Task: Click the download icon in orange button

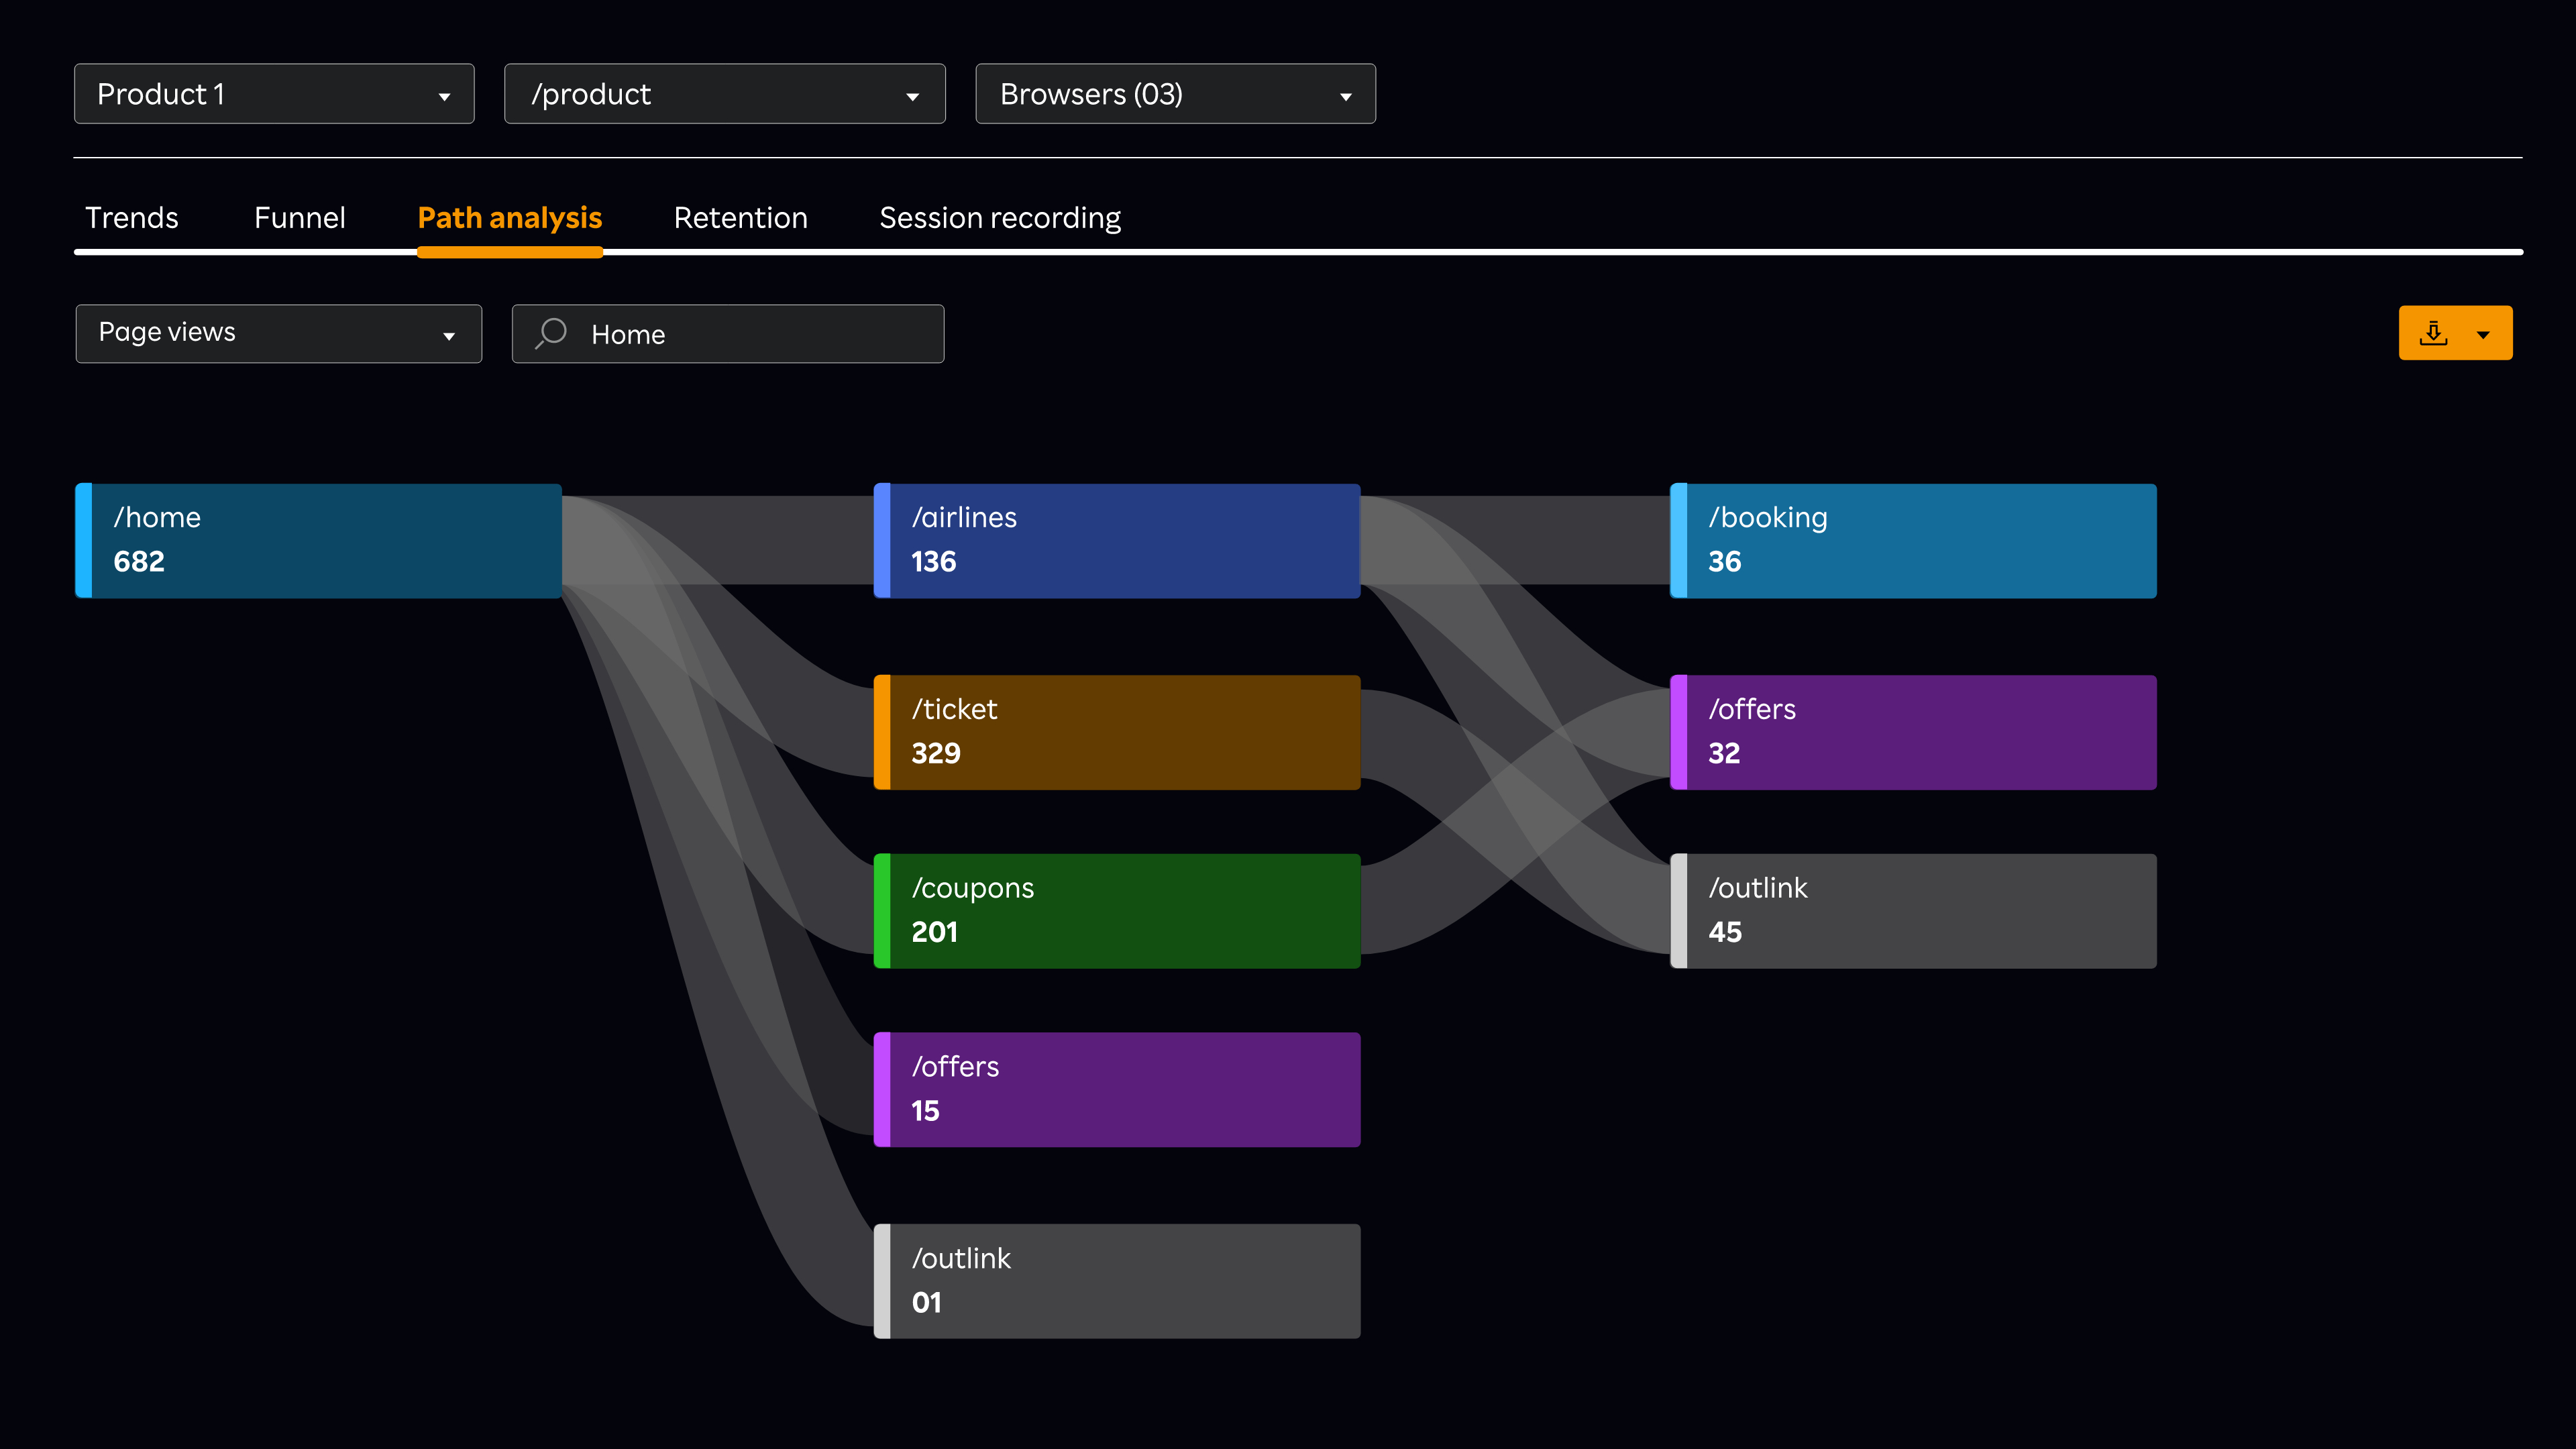Action: (x=2433, y=333)
